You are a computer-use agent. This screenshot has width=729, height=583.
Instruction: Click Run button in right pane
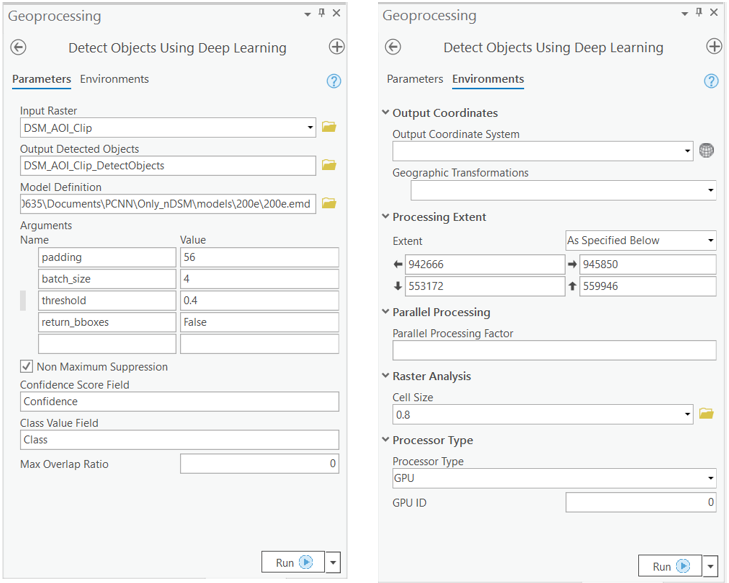point(669,567)
